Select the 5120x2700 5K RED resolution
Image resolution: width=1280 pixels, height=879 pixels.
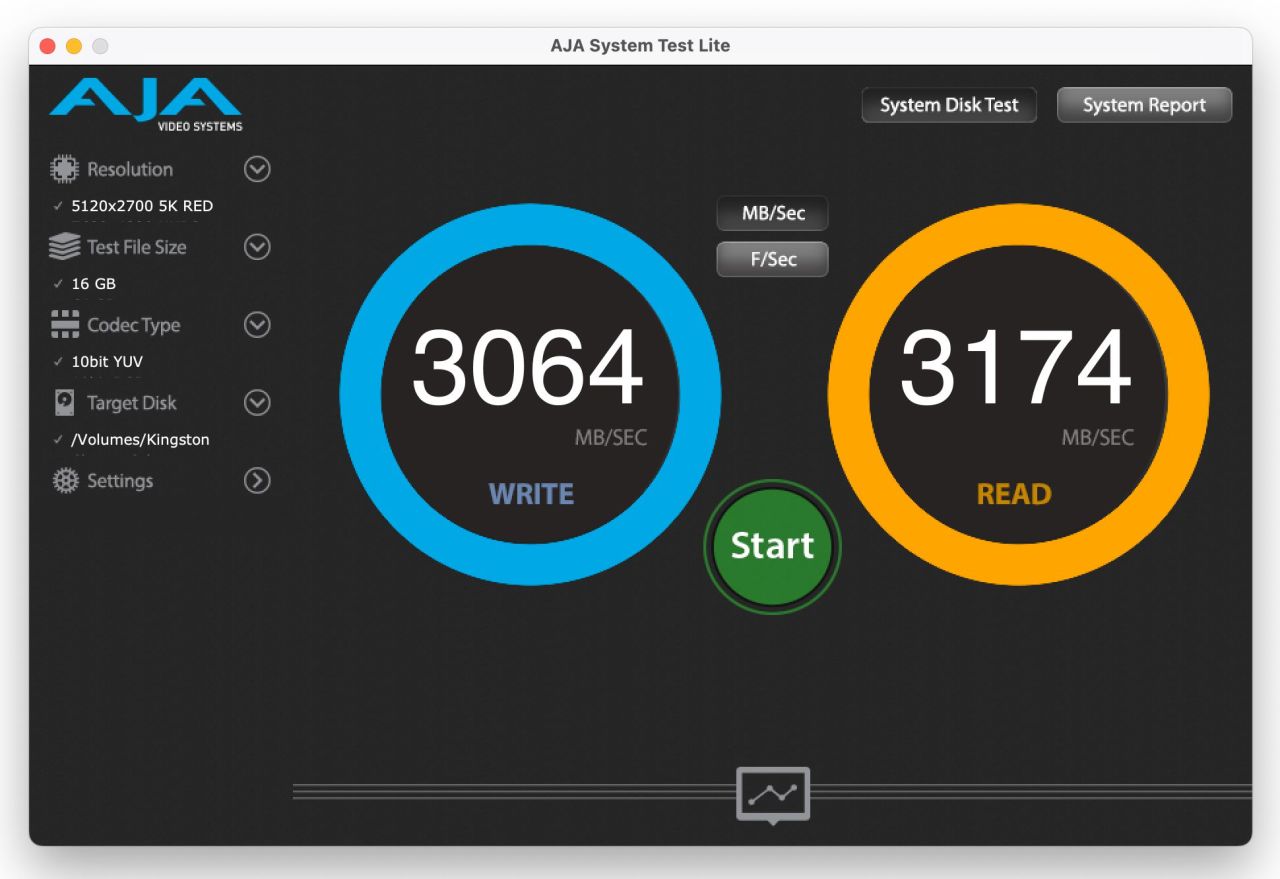[142, 206]
